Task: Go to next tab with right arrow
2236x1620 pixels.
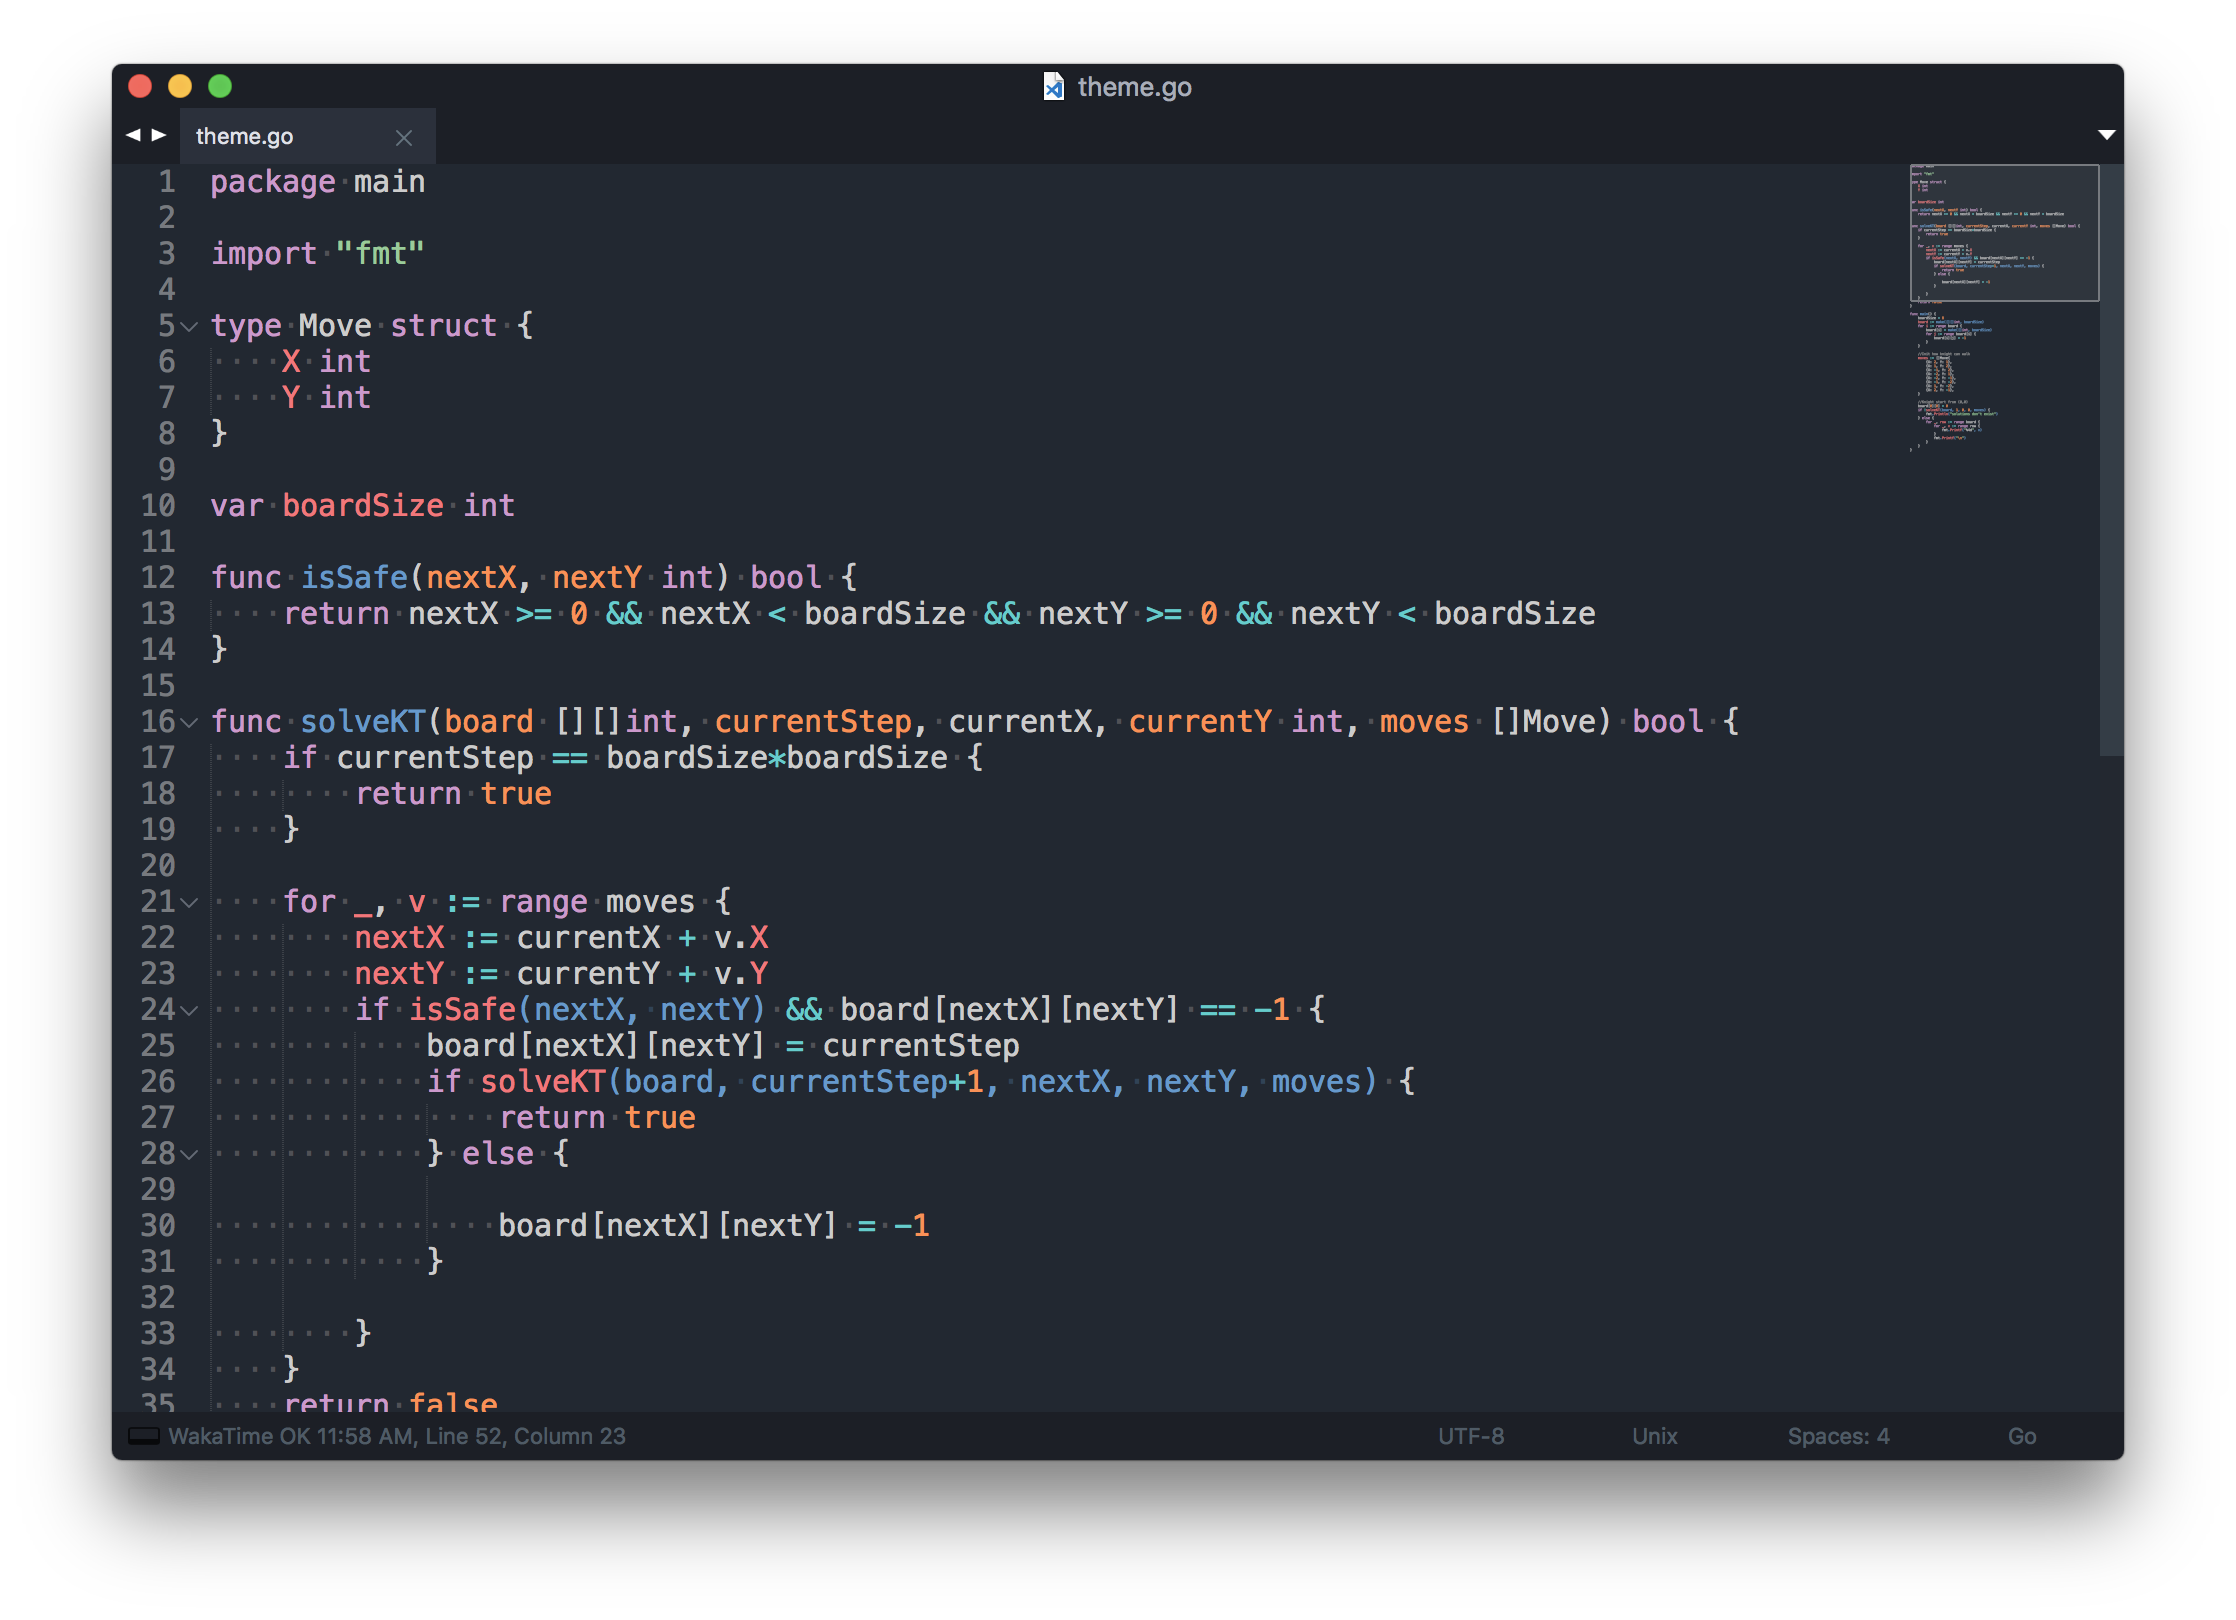Action: pos(159,135)
